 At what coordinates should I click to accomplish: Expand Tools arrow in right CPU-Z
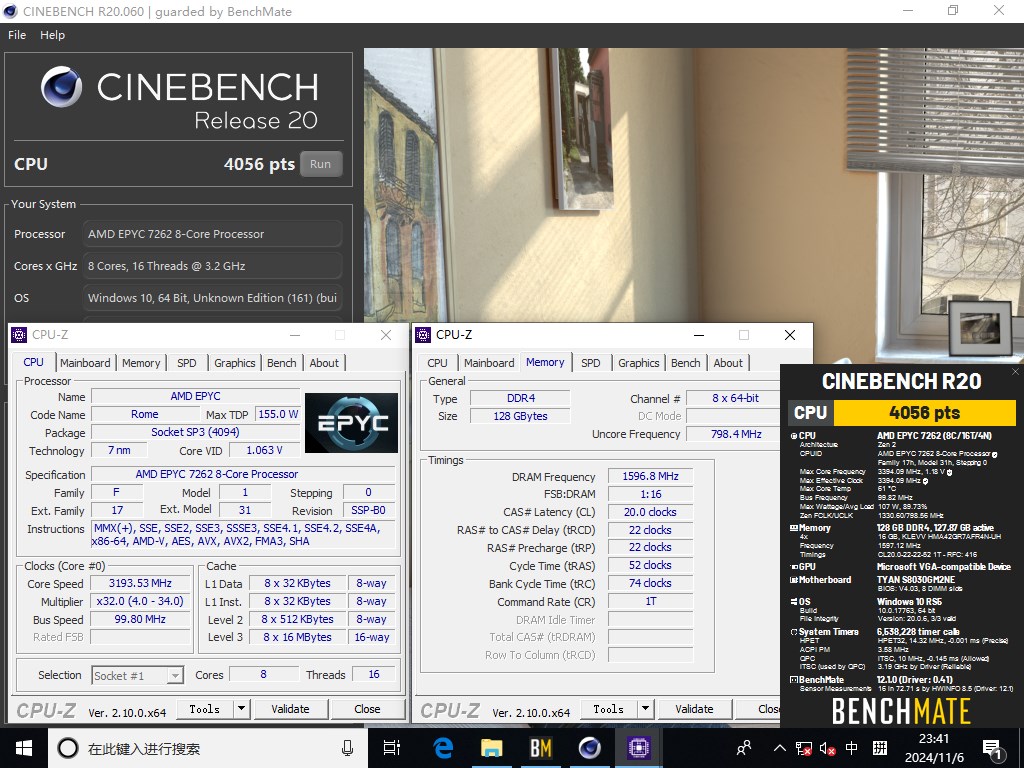click(645, 709)
